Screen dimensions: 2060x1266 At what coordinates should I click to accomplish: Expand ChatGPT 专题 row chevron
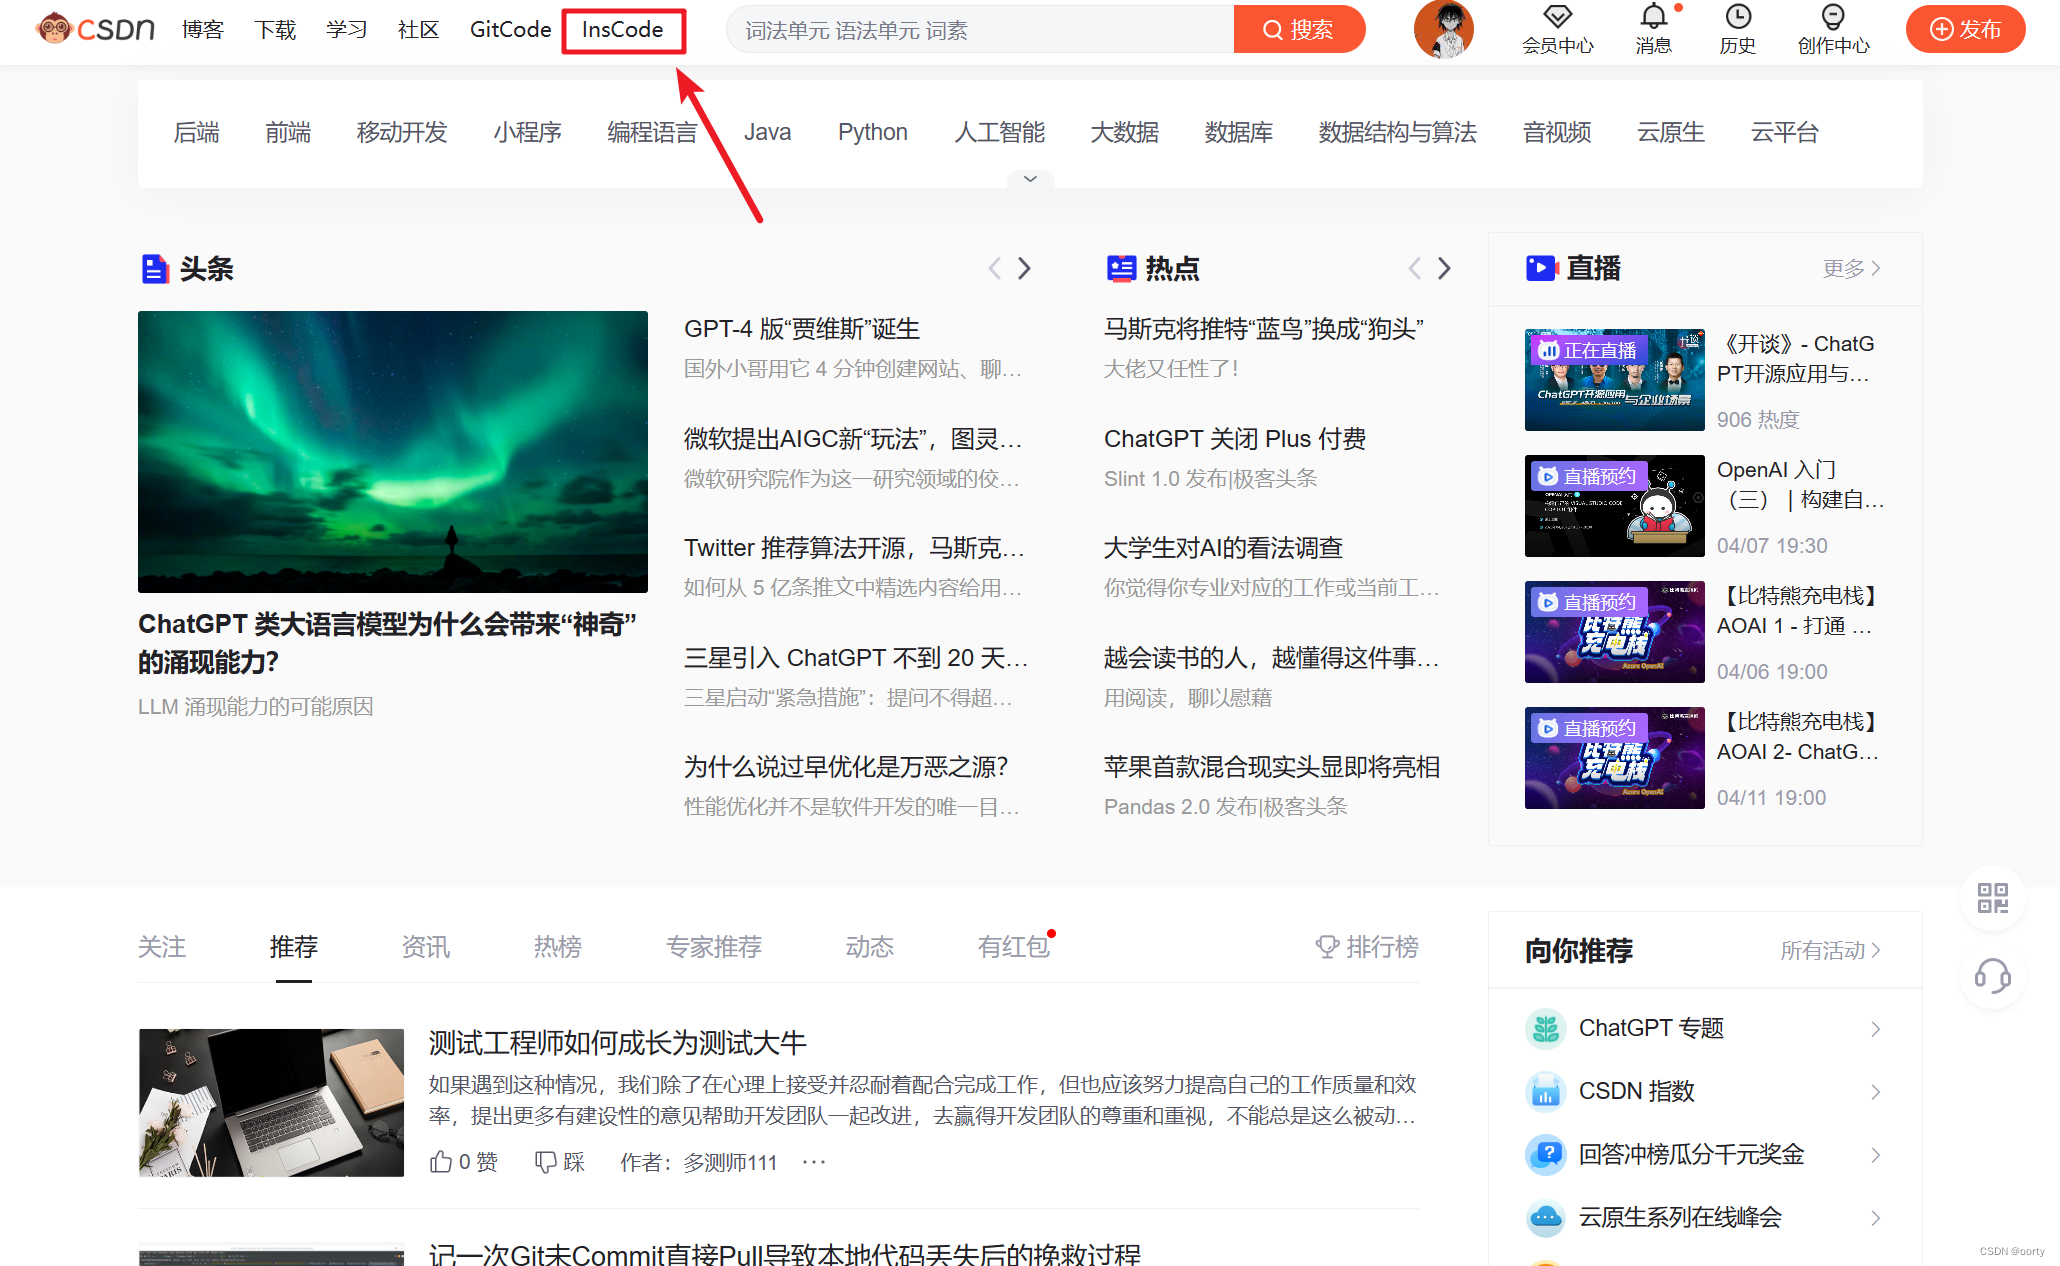click(x=1876, y=1029)
